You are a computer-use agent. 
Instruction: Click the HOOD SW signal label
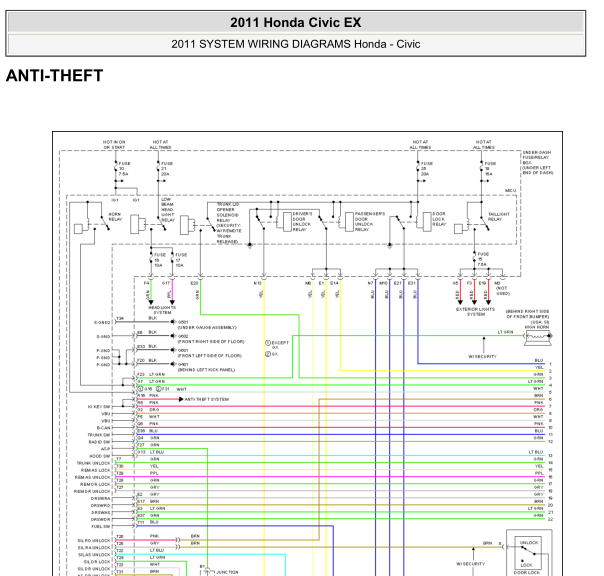tap(100, 456)
